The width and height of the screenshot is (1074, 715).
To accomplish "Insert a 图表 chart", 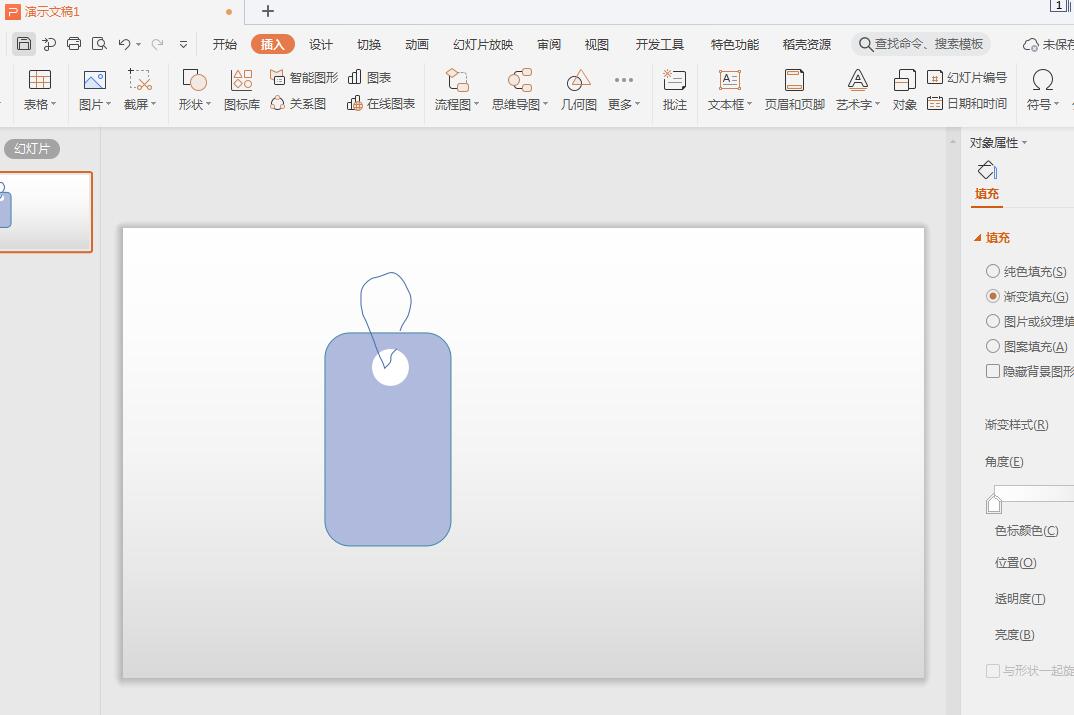I will click(369, 77).
